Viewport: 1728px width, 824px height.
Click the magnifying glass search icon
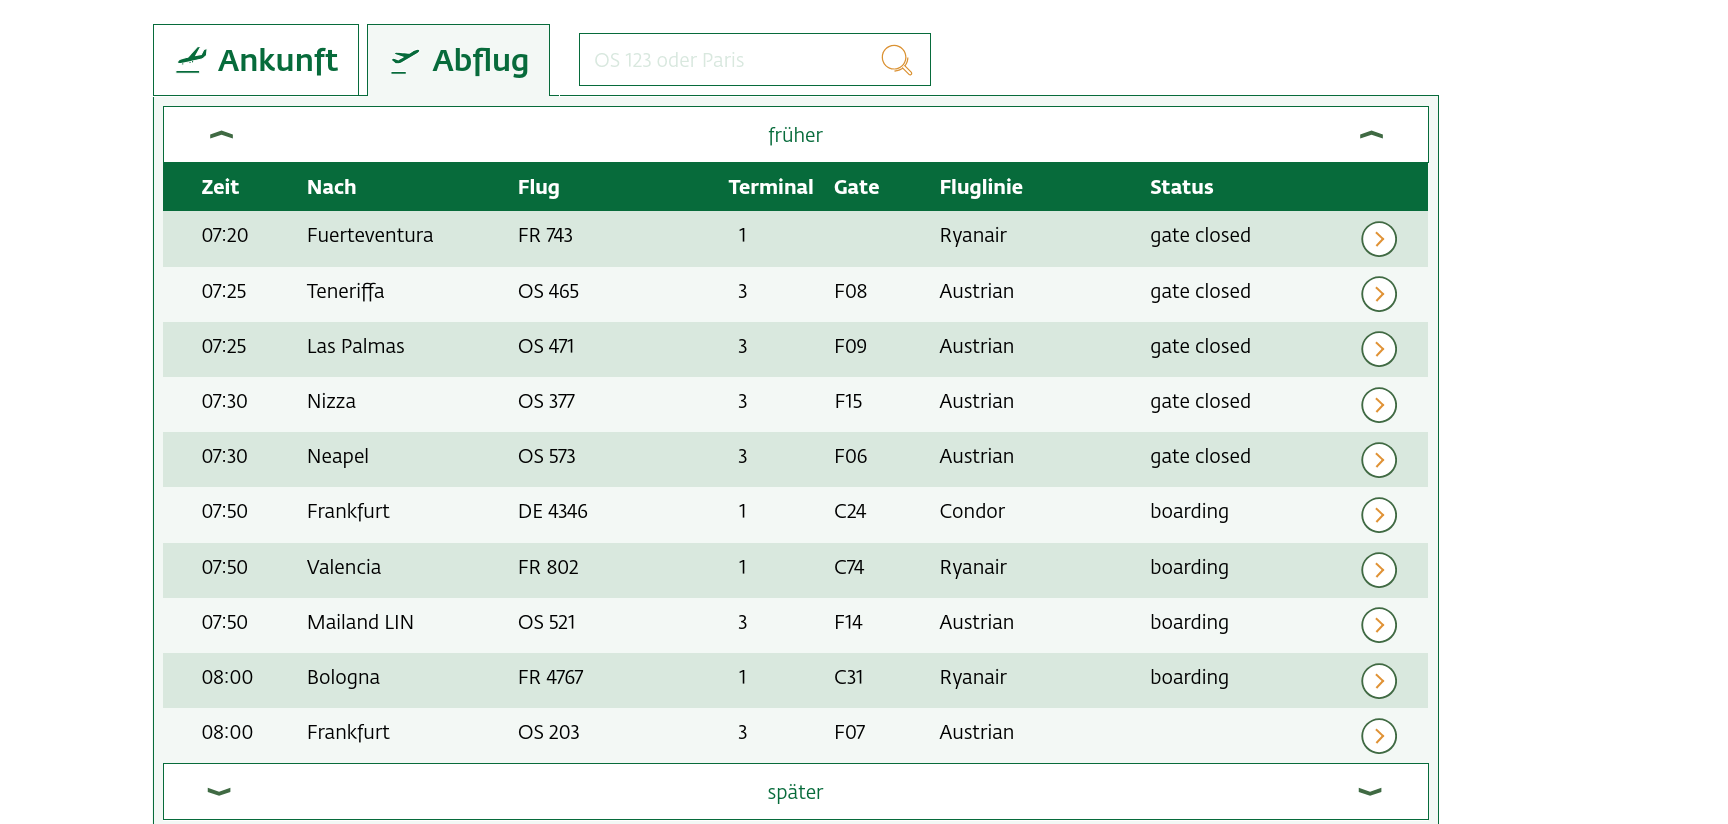(x=896, y=60)
